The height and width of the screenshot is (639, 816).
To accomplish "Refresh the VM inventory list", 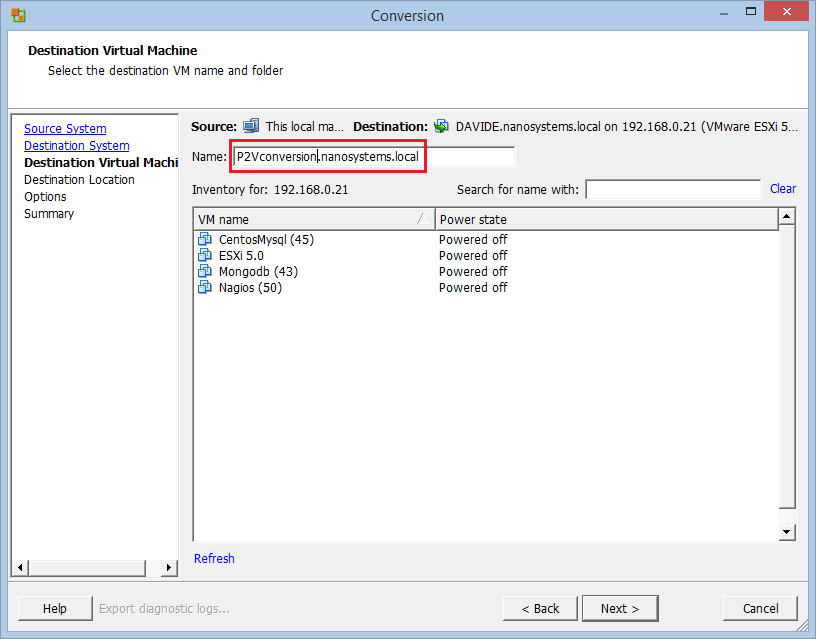I will click(214, 558).
